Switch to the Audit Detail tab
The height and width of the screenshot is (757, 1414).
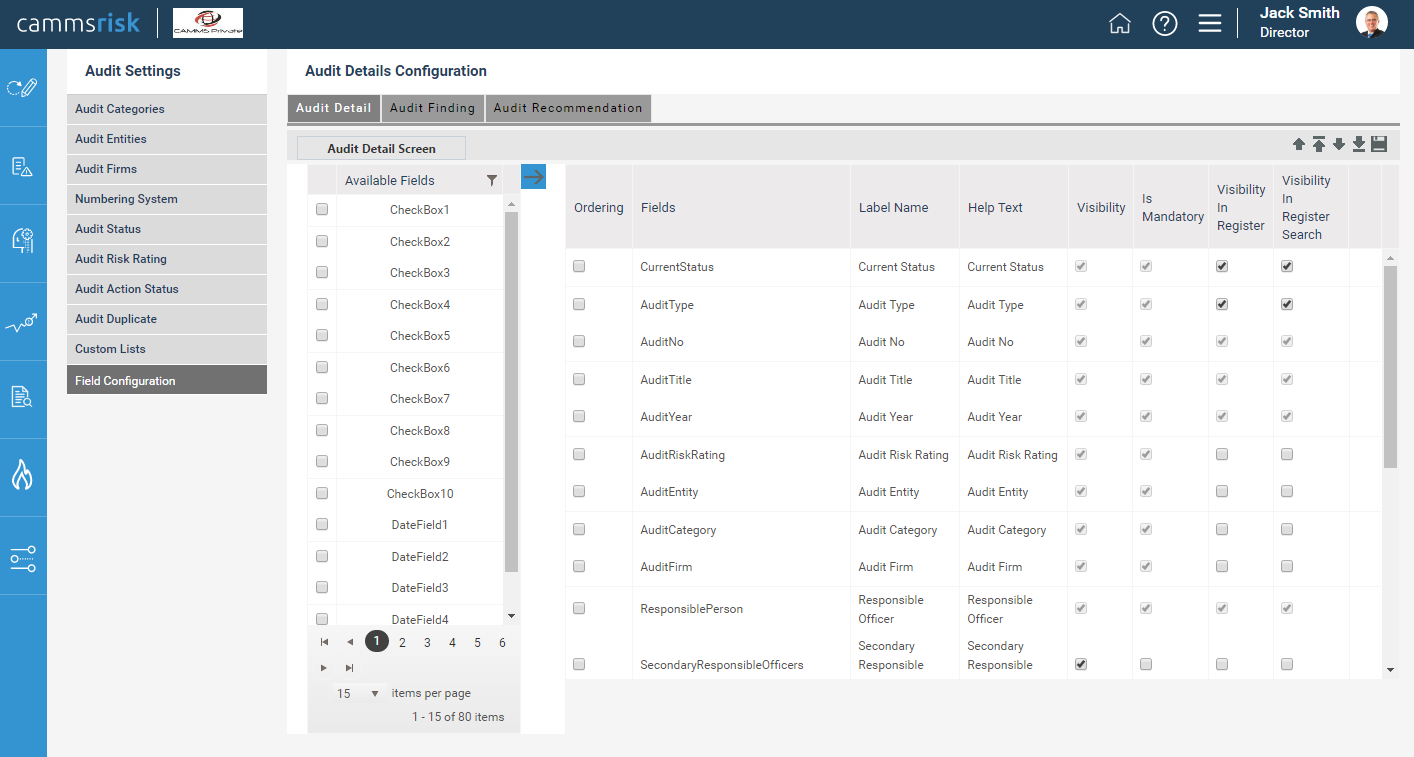(x=333, y=108)
